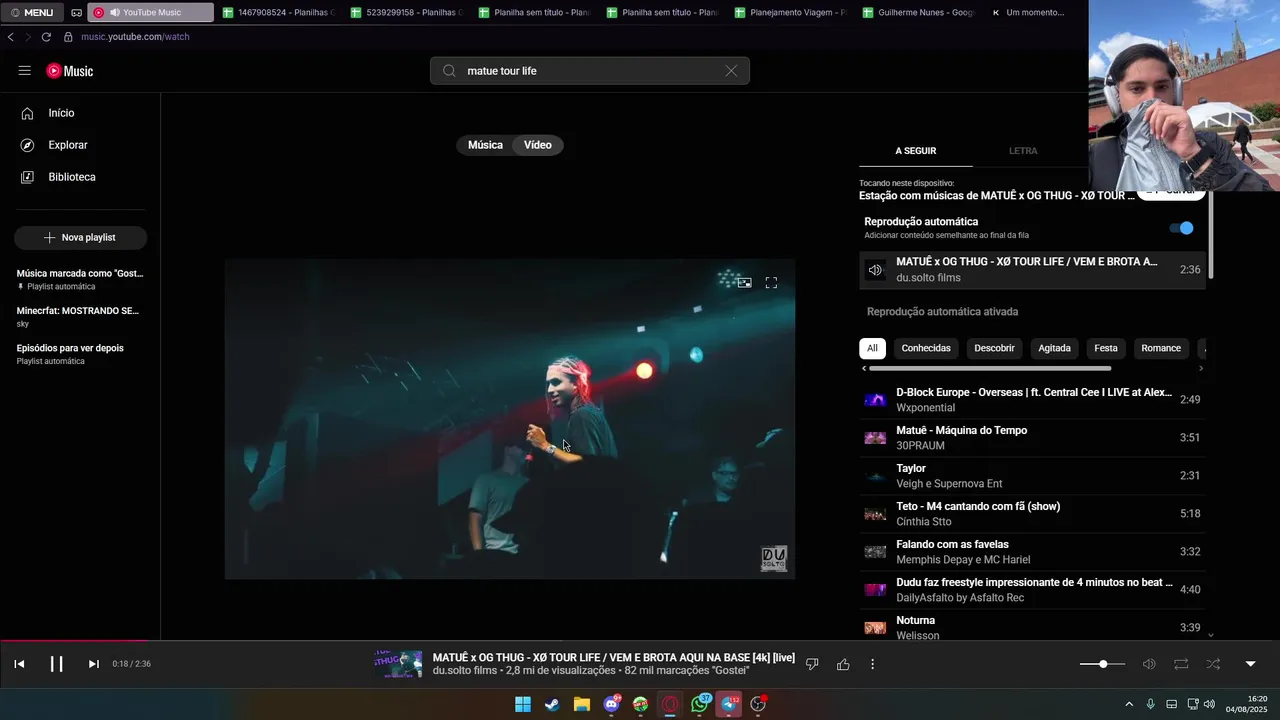
Task: Filter queue by Conhecidas
Action: [926, 348]
